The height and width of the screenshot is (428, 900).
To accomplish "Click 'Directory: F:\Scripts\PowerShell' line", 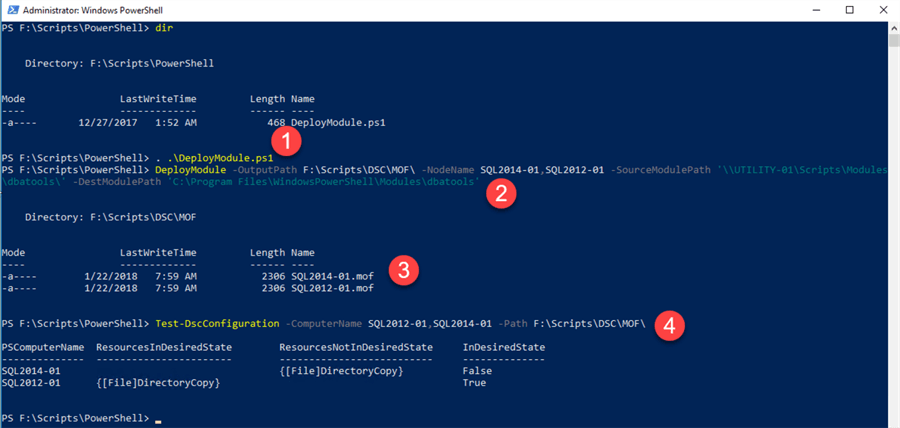I will pos(119,64).
